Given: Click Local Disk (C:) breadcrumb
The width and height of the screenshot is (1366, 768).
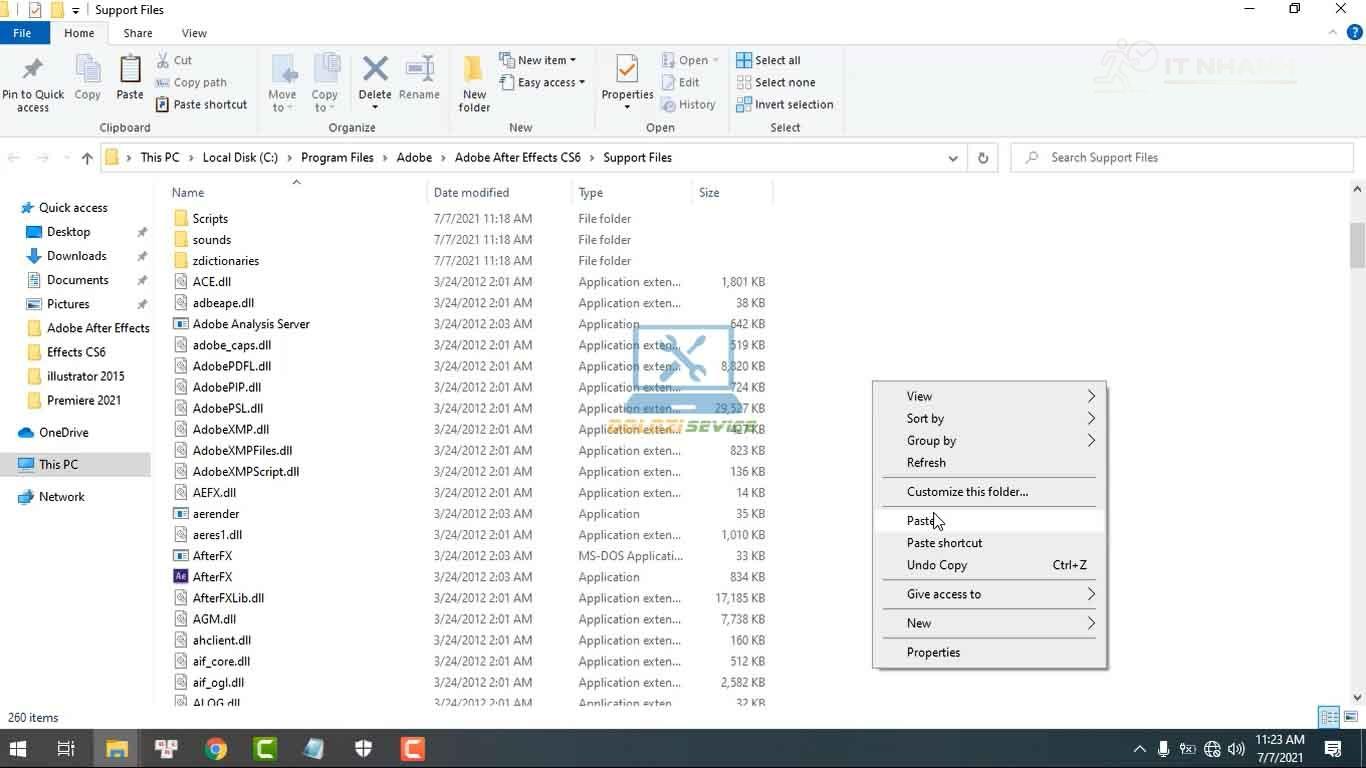Looking at the screenshot, I should 240,158.
